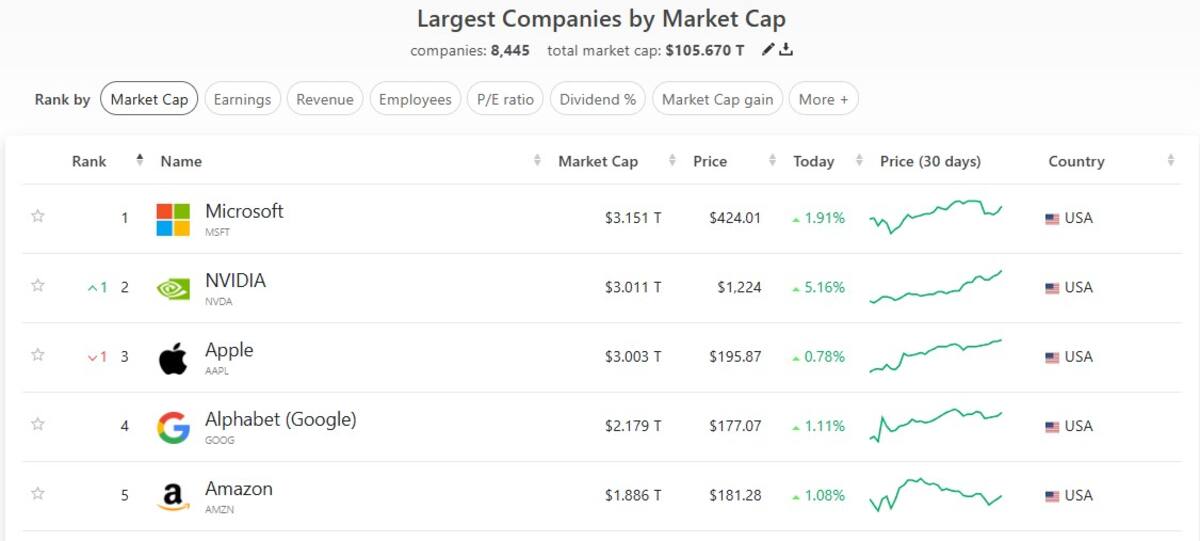
Task: Click the Google logo icon
Action: (173, 427)
